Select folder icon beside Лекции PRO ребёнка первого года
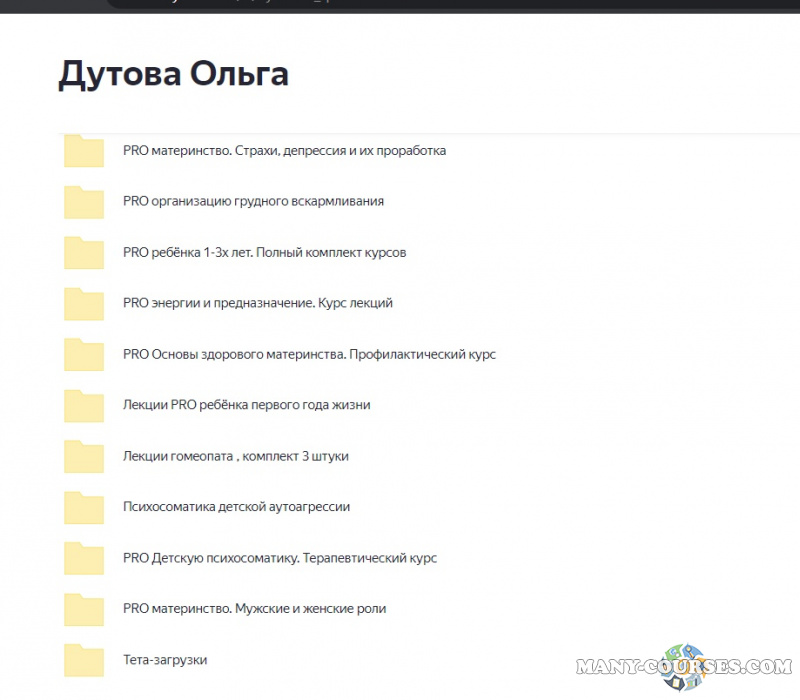The height and width of the screenshot is (700, 800). click(x=84, y=405)
